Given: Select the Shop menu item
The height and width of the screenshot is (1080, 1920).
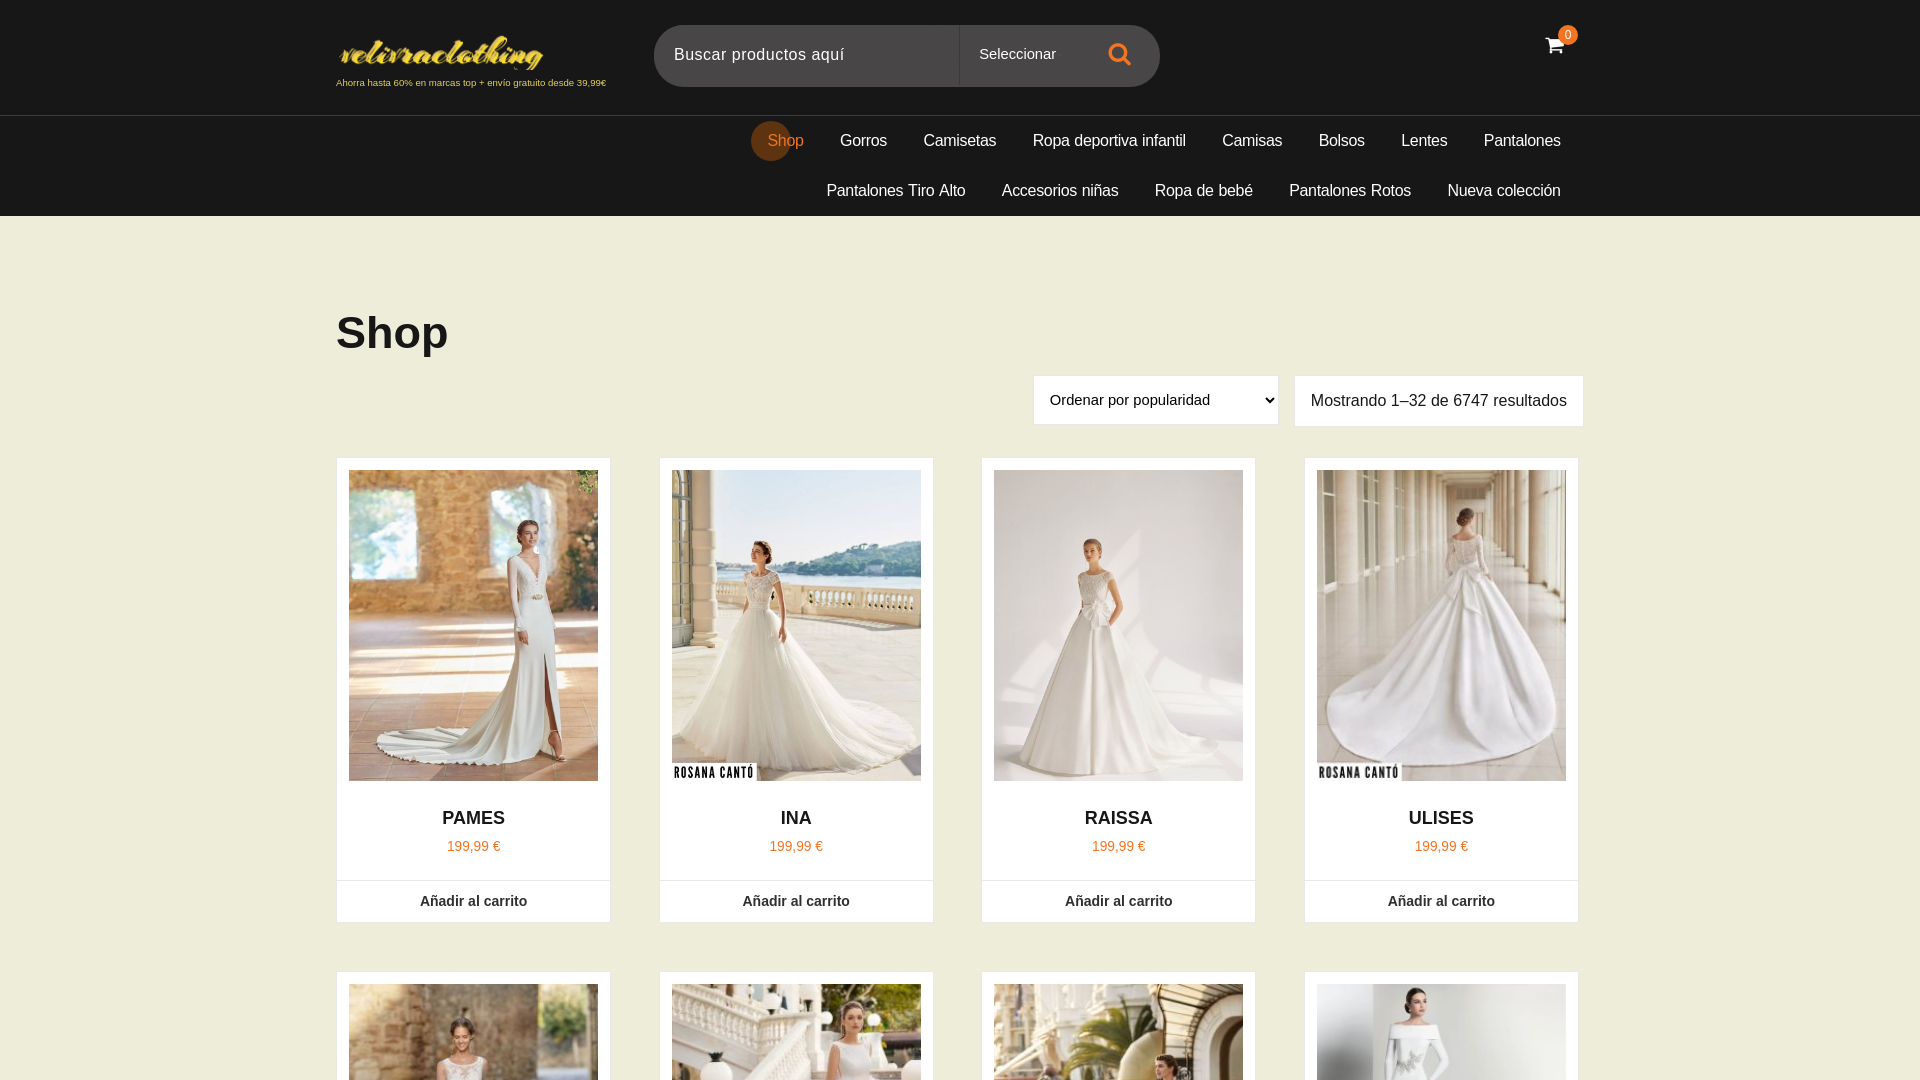Looking at the screenshot, I should click(x=785, y=141).
